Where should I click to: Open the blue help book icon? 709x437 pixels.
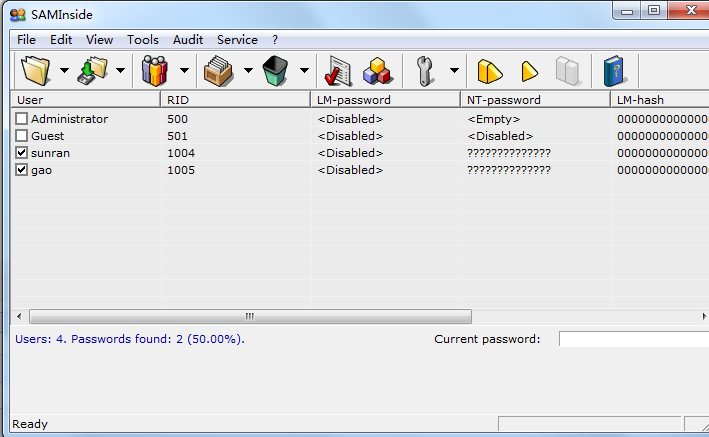(x=614, y=71)
